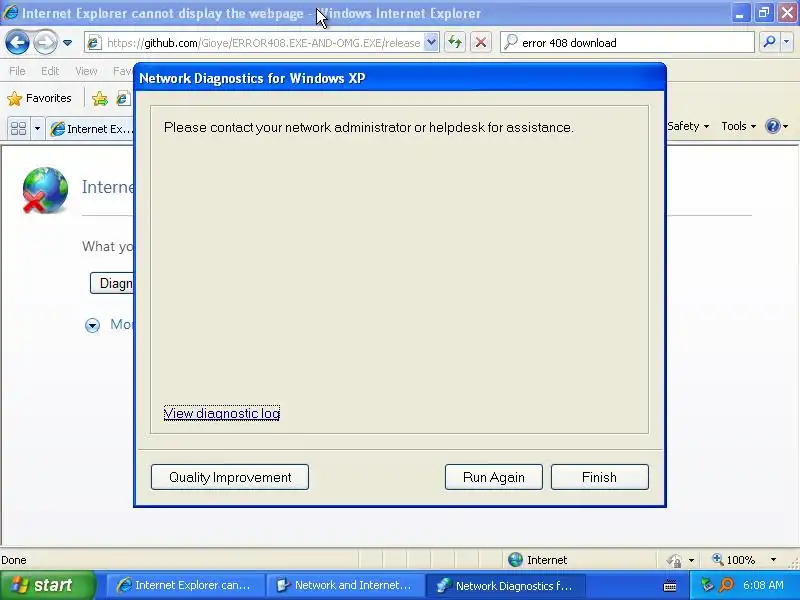
Task: Open the Safety menu in command bar
Action: coord(688,126)
